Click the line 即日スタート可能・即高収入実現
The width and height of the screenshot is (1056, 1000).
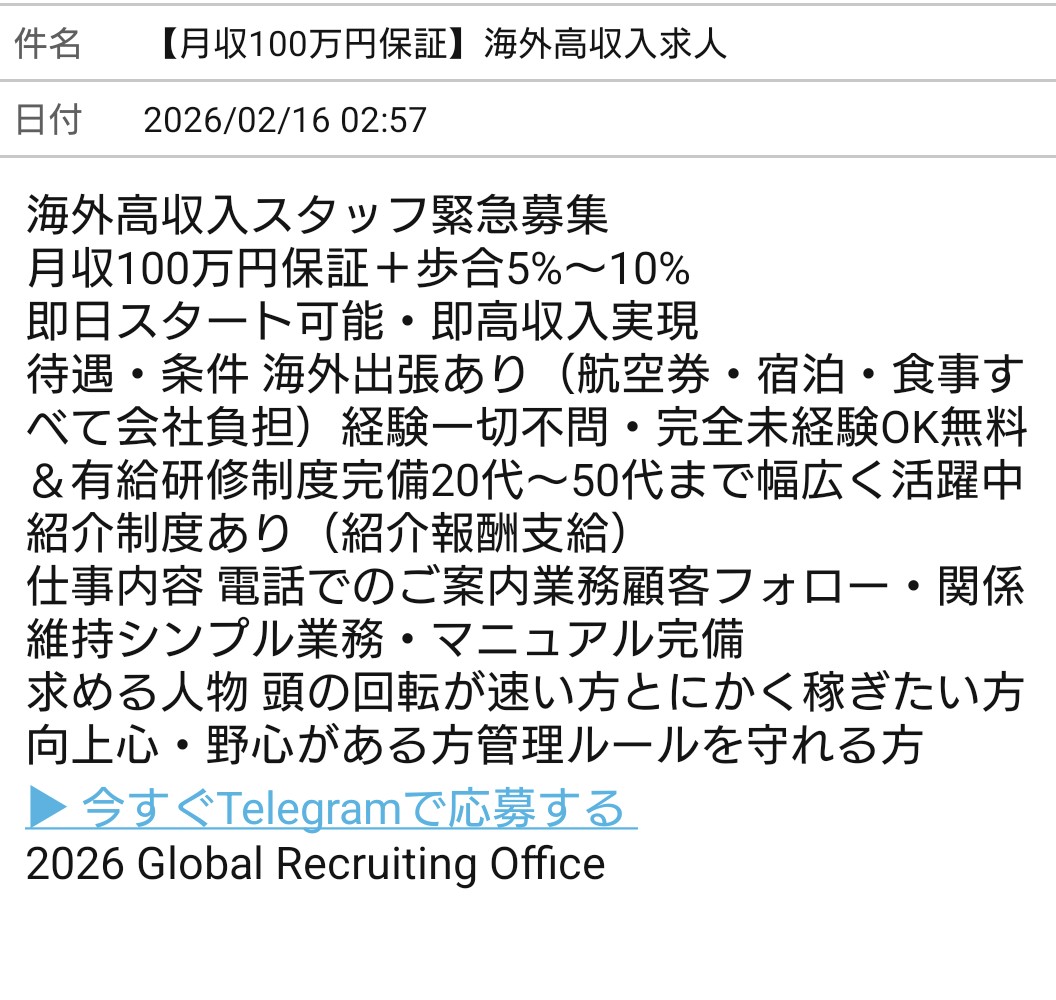[x=362, y=322]
